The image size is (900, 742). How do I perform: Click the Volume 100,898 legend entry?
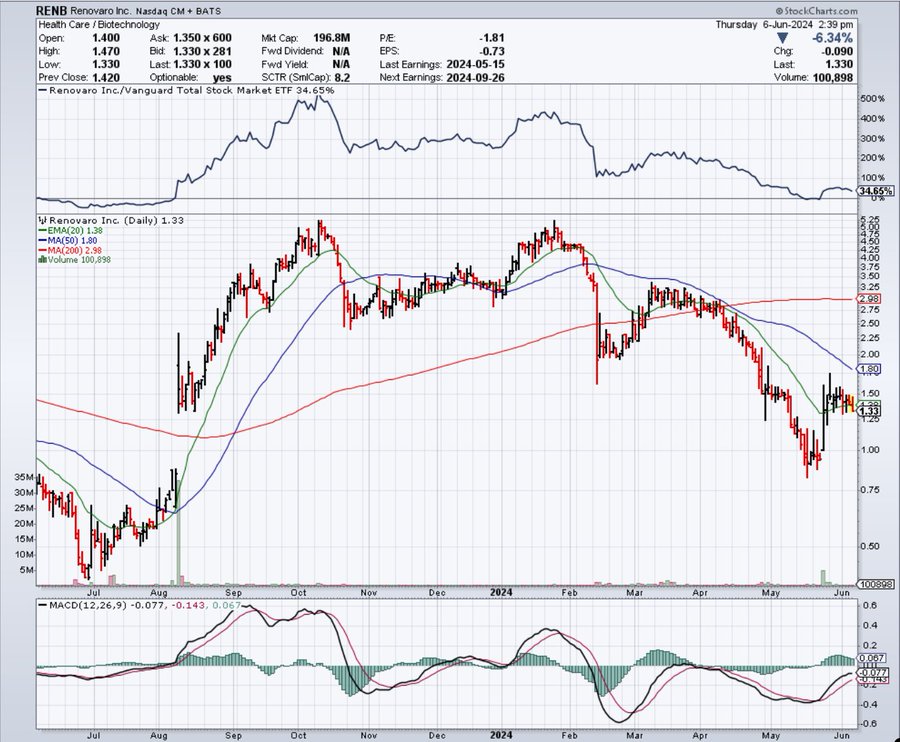pyautogui.click(x=74, y=259)
